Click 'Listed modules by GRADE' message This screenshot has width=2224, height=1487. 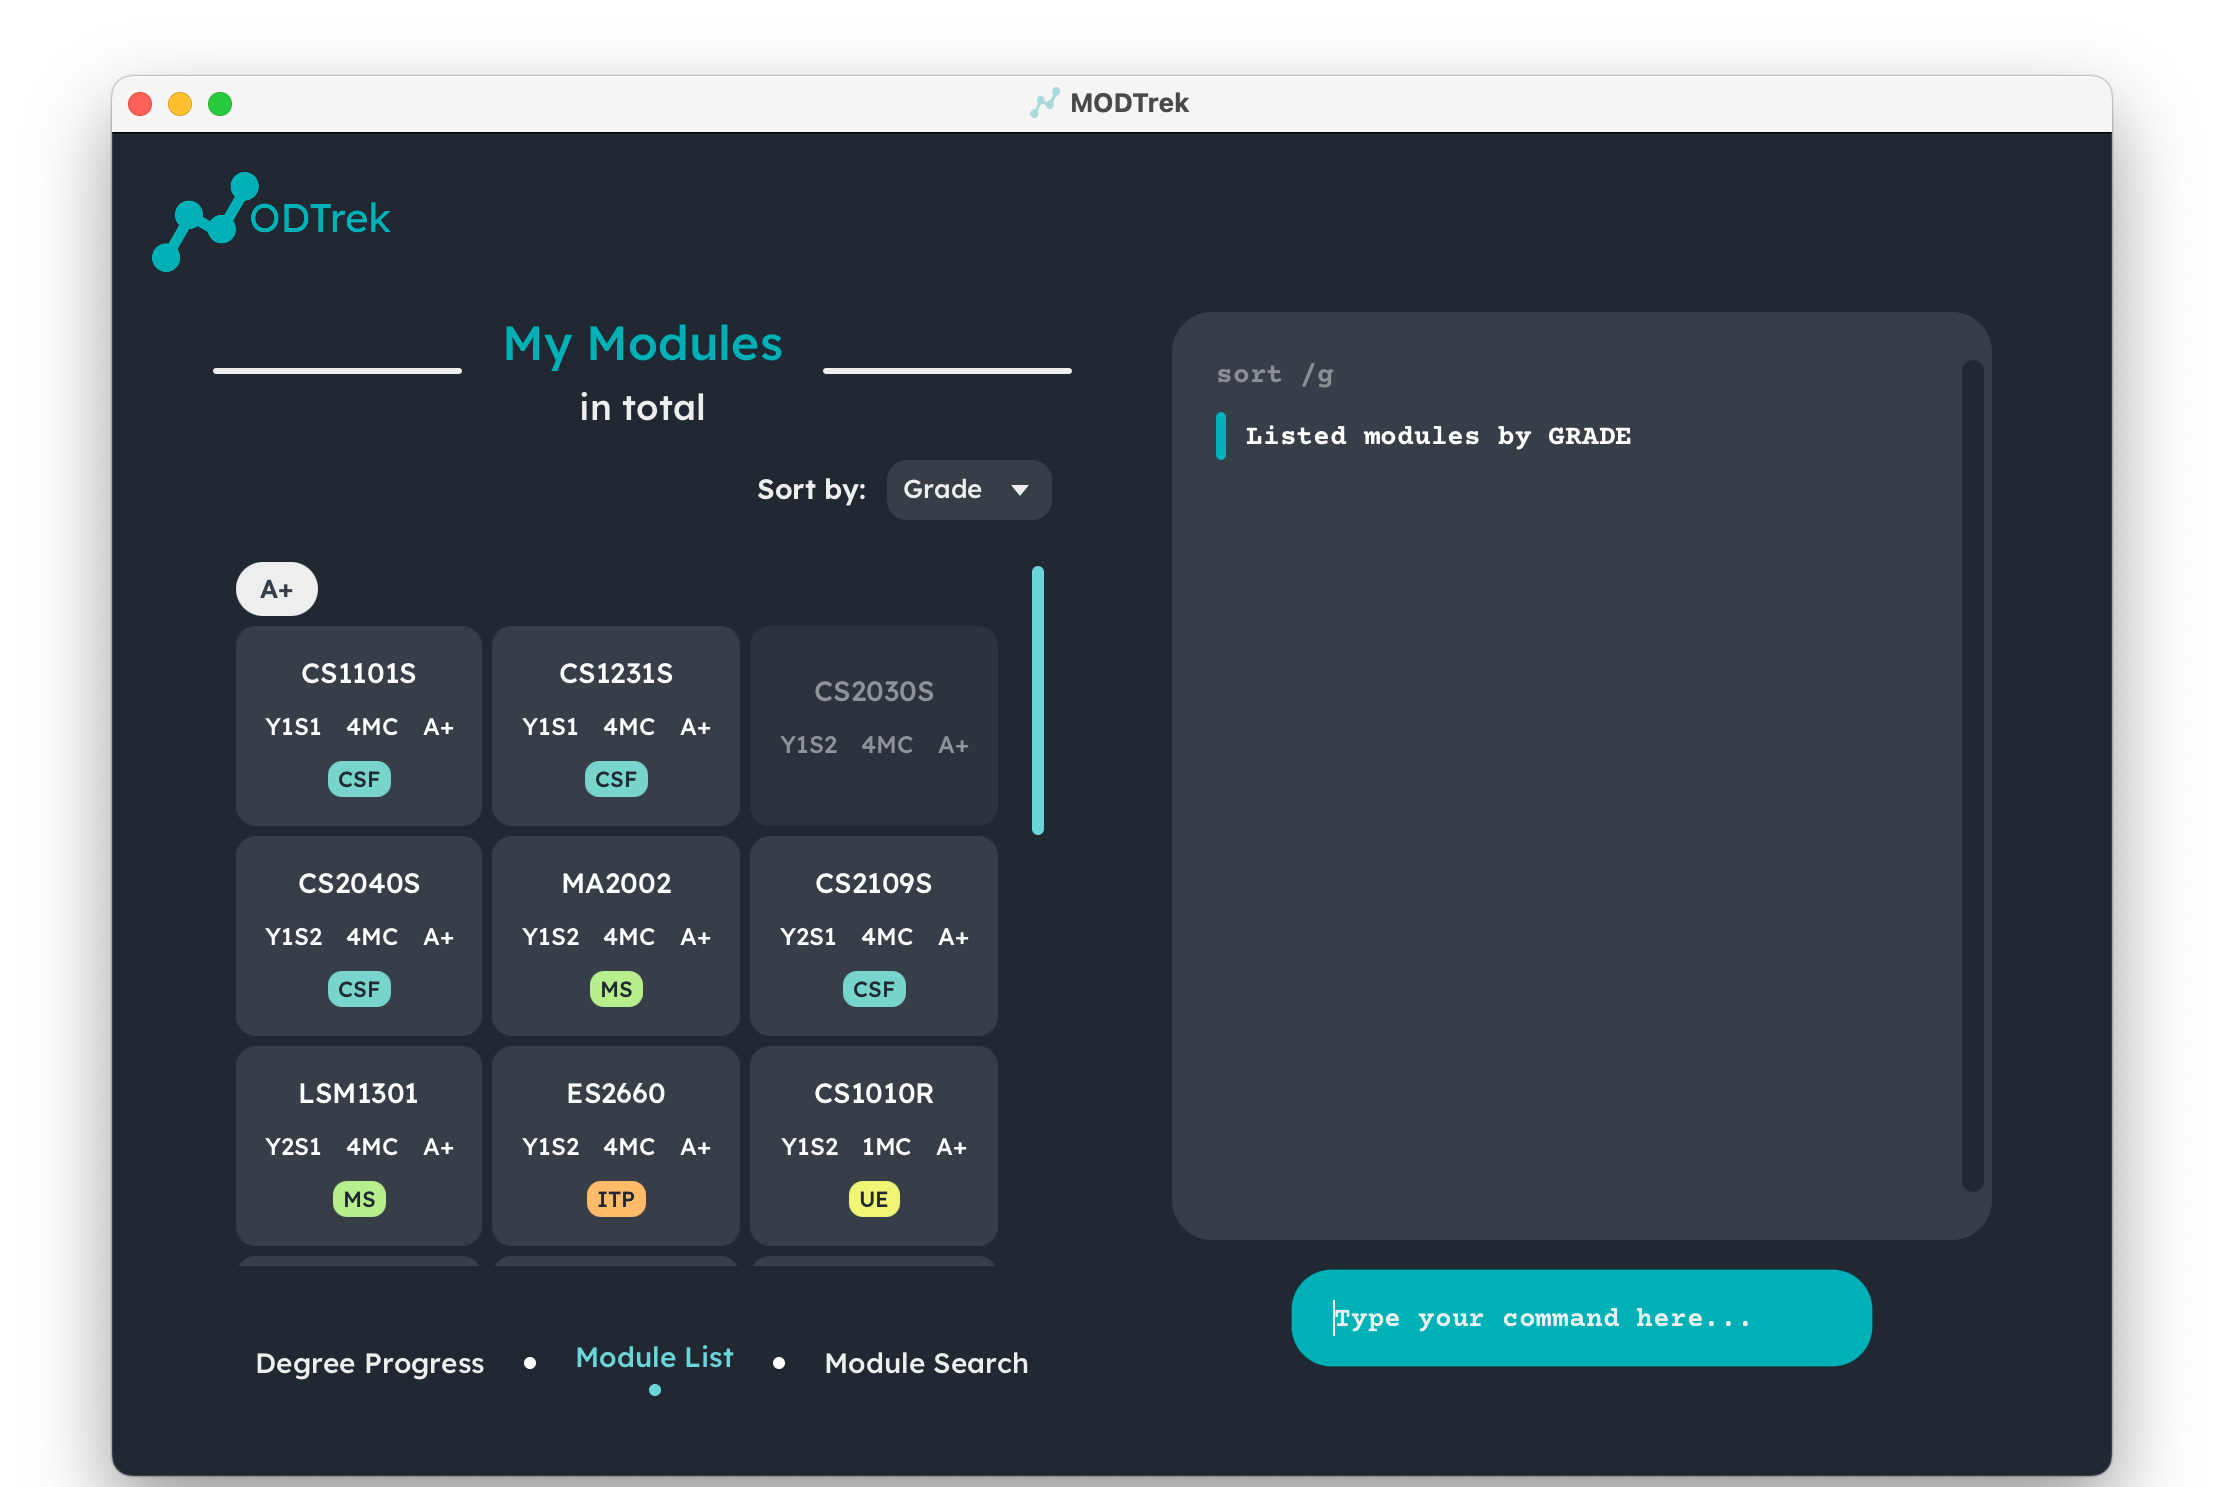(1438, 436)
